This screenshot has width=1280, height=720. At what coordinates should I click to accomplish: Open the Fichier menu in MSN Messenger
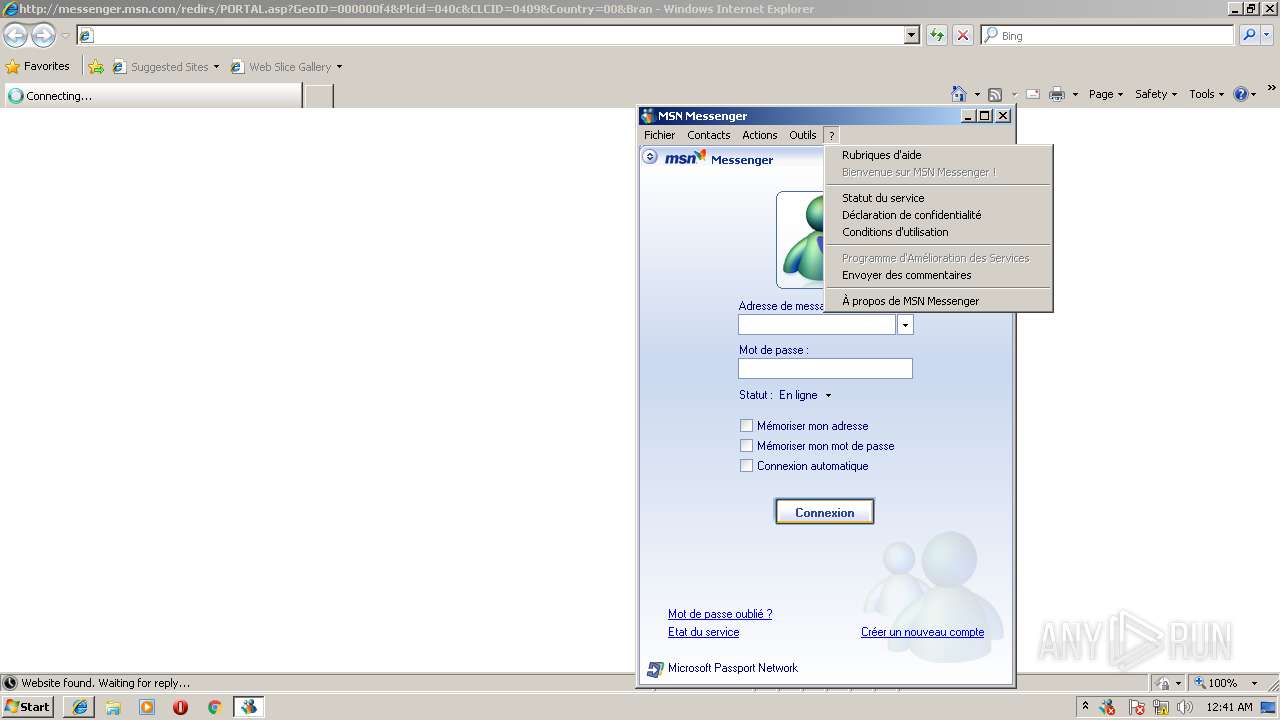click(x=659, y=135)
